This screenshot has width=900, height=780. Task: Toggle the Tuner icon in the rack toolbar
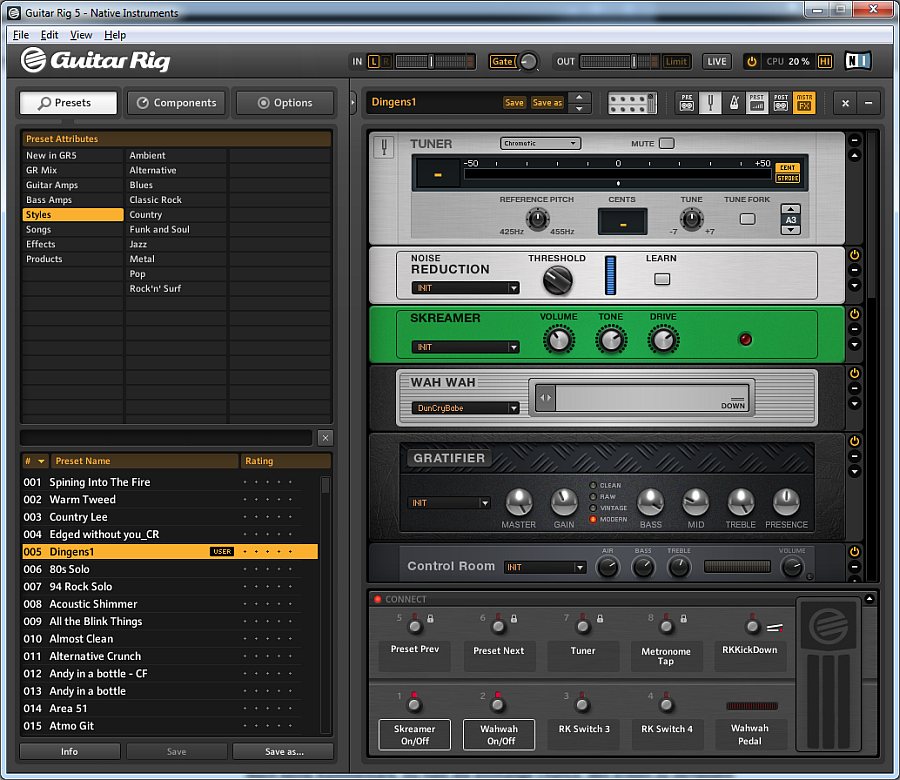click(x=709, y=102)
